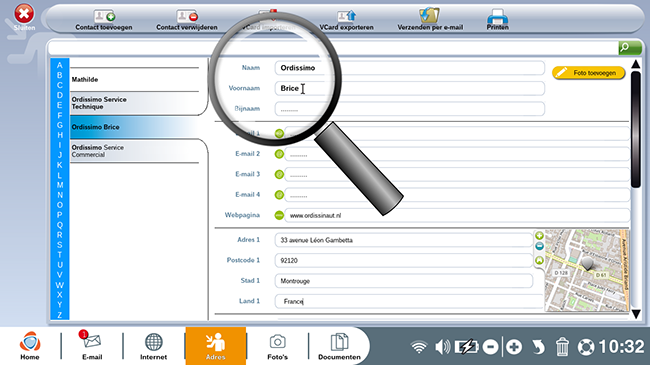The height and width of the screenshot is (365, 650).
Task: Click the Webpagina green link icon
Action: point(279,215)
